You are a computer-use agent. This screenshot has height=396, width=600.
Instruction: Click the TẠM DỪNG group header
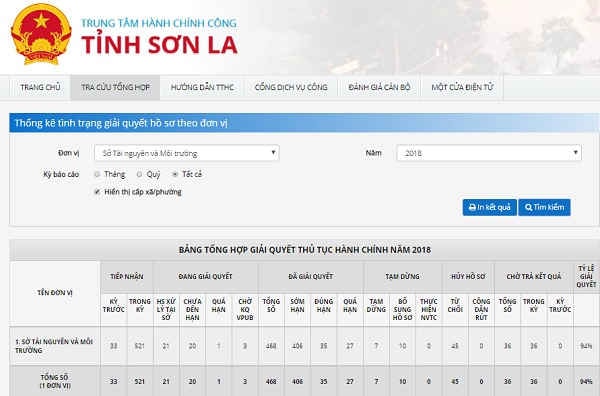402,276
